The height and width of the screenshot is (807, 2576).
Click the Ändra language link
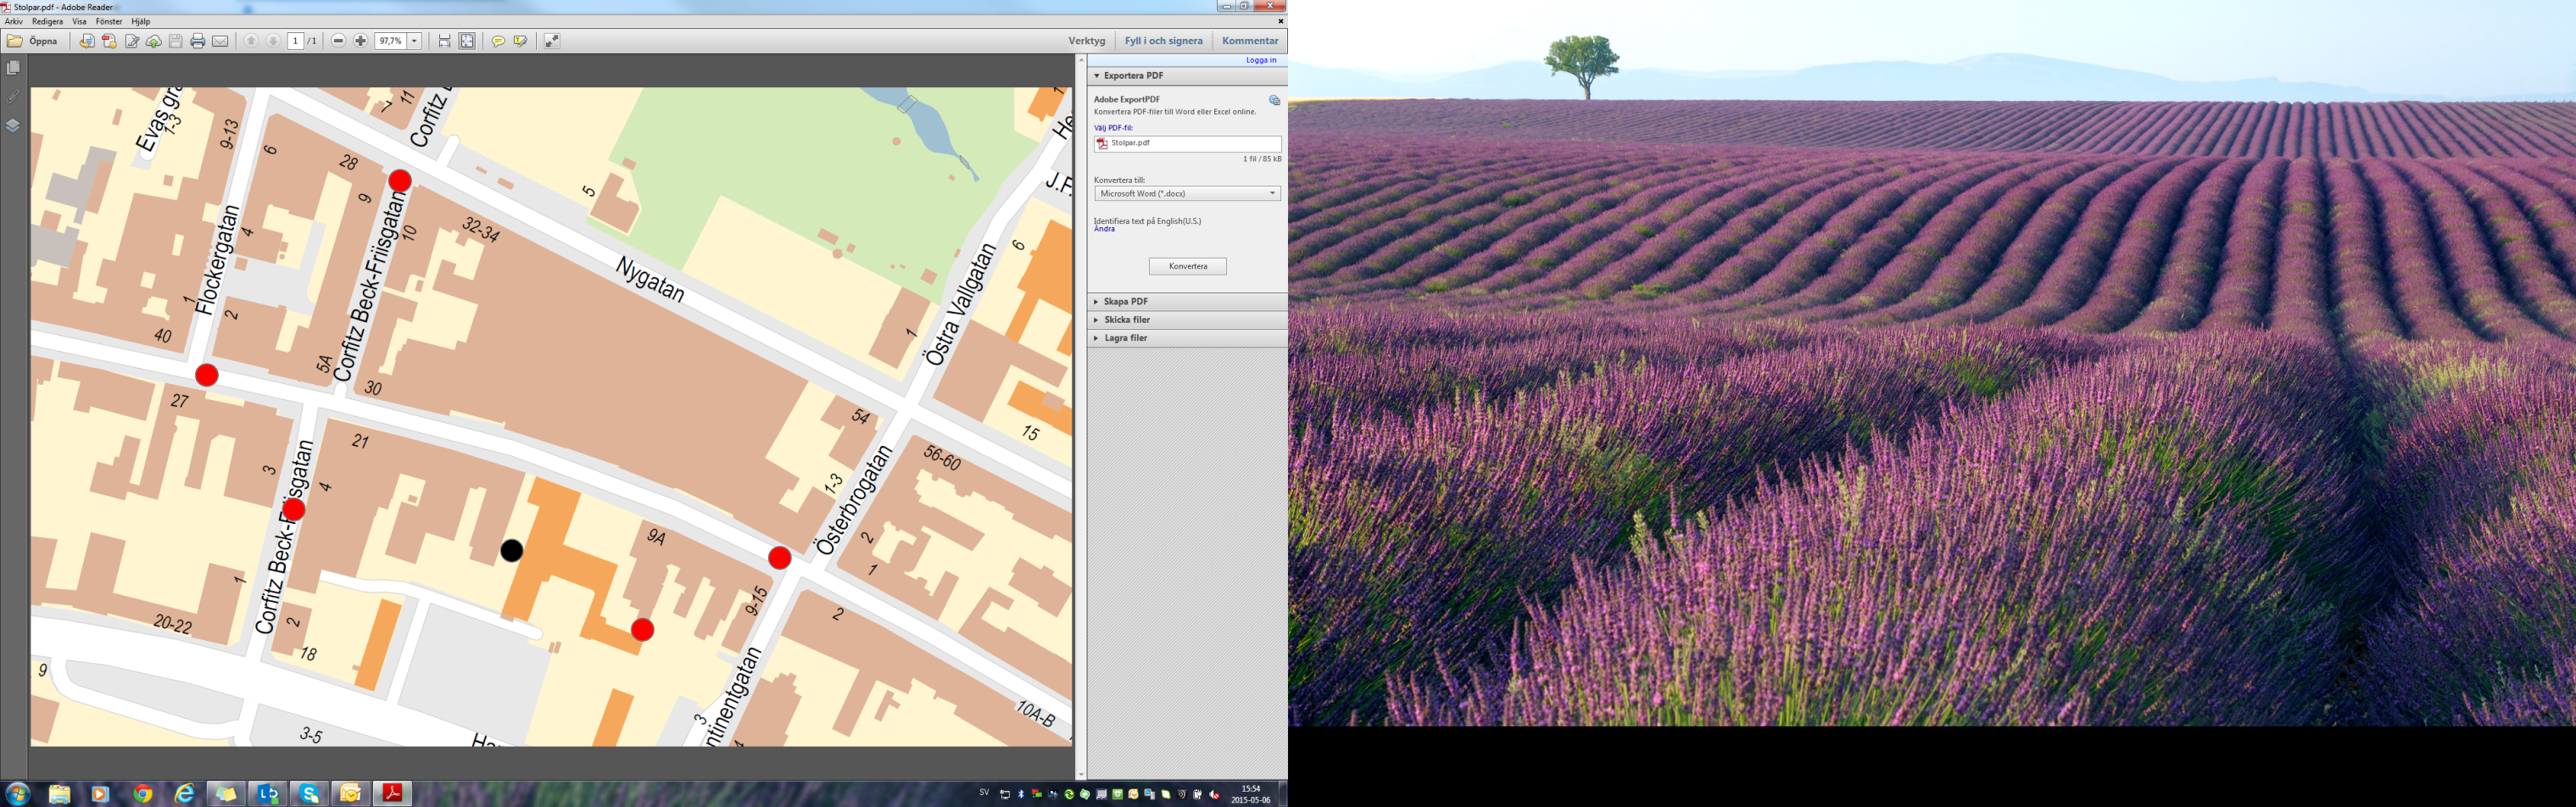[1104, 229]
